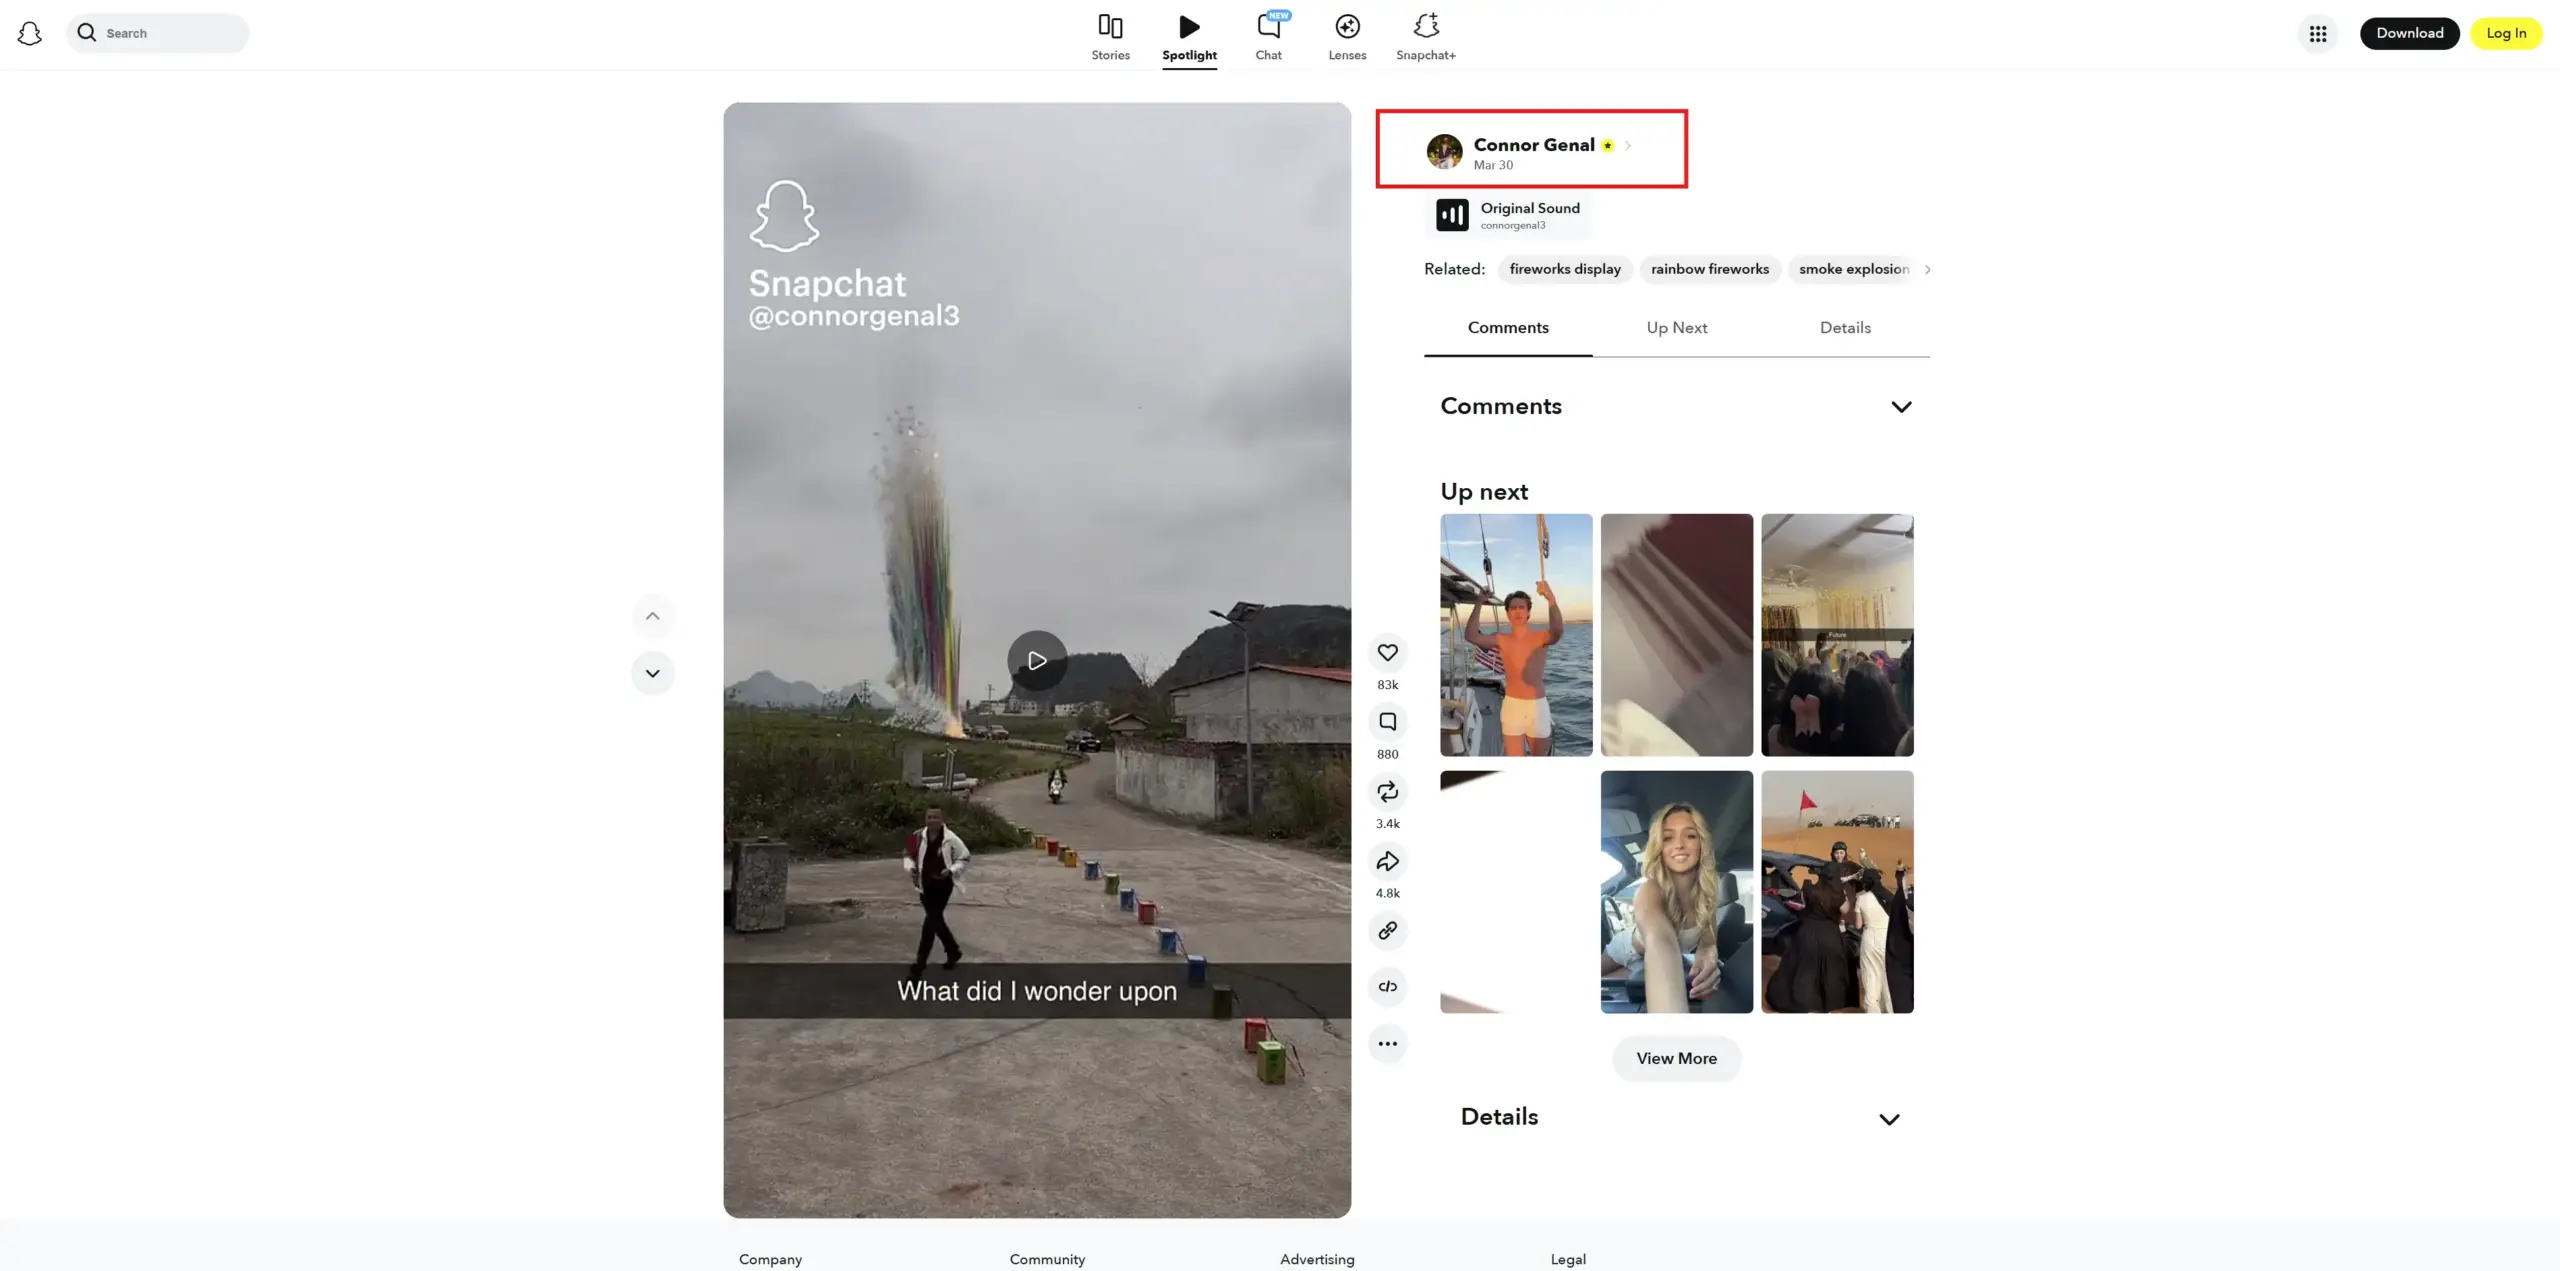Open more options three-dot icon

(1387, 1044)
